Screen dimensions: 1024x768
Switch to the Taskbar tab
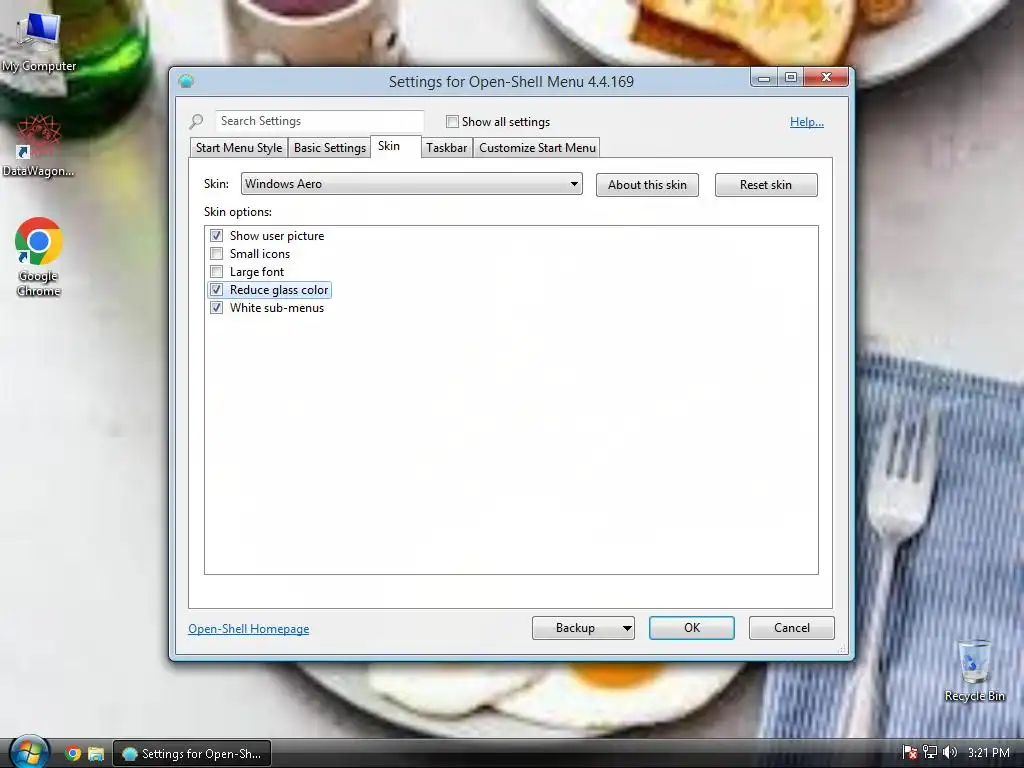coord(447,148)
